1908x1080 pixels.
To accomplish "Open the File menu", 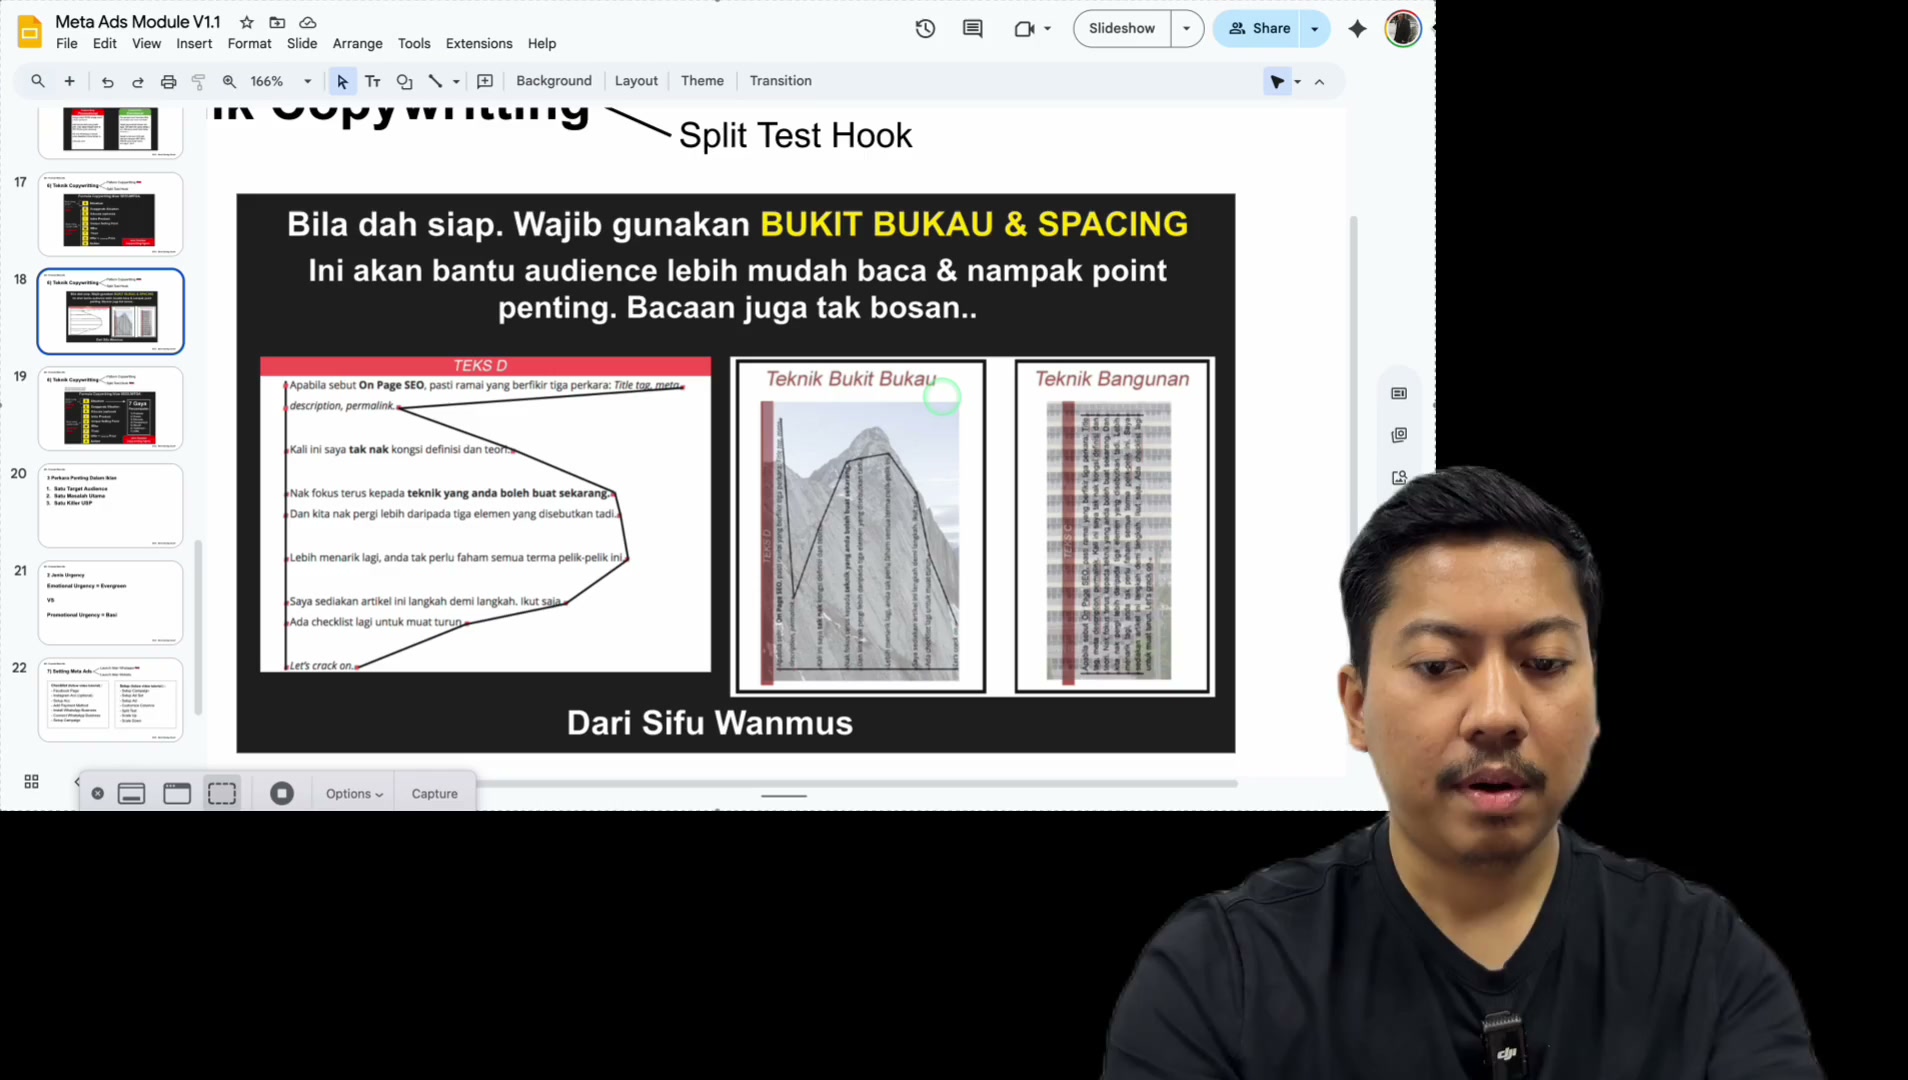I will click(67, 44).
